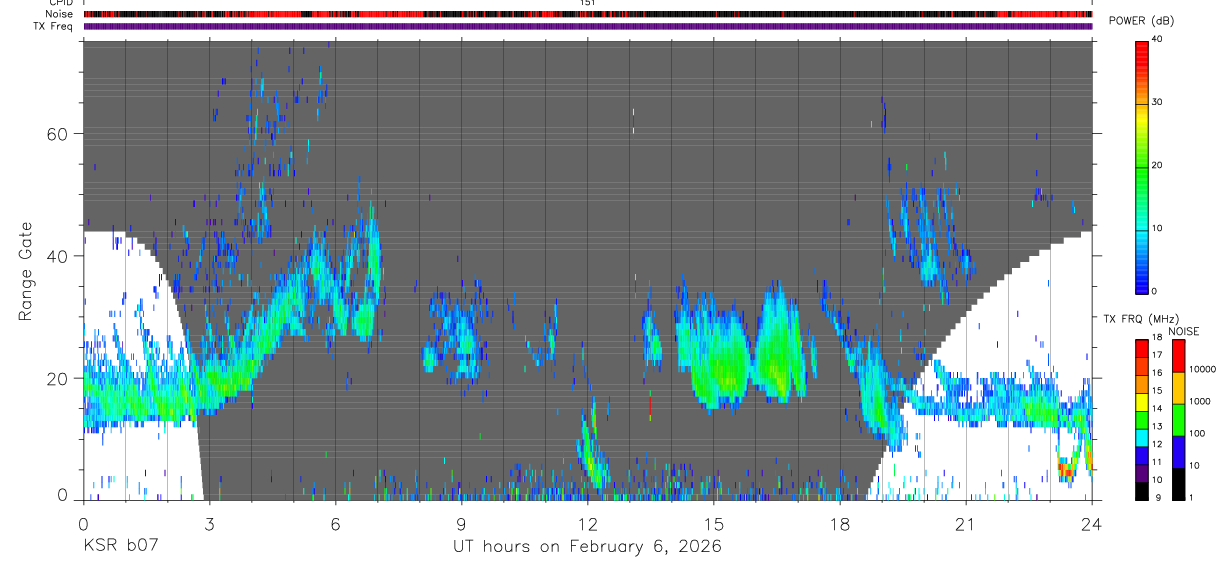Click the '16' tick on TX FRQ scale
Screen dimensions: 1228x567
click(x=1156, y=373)
